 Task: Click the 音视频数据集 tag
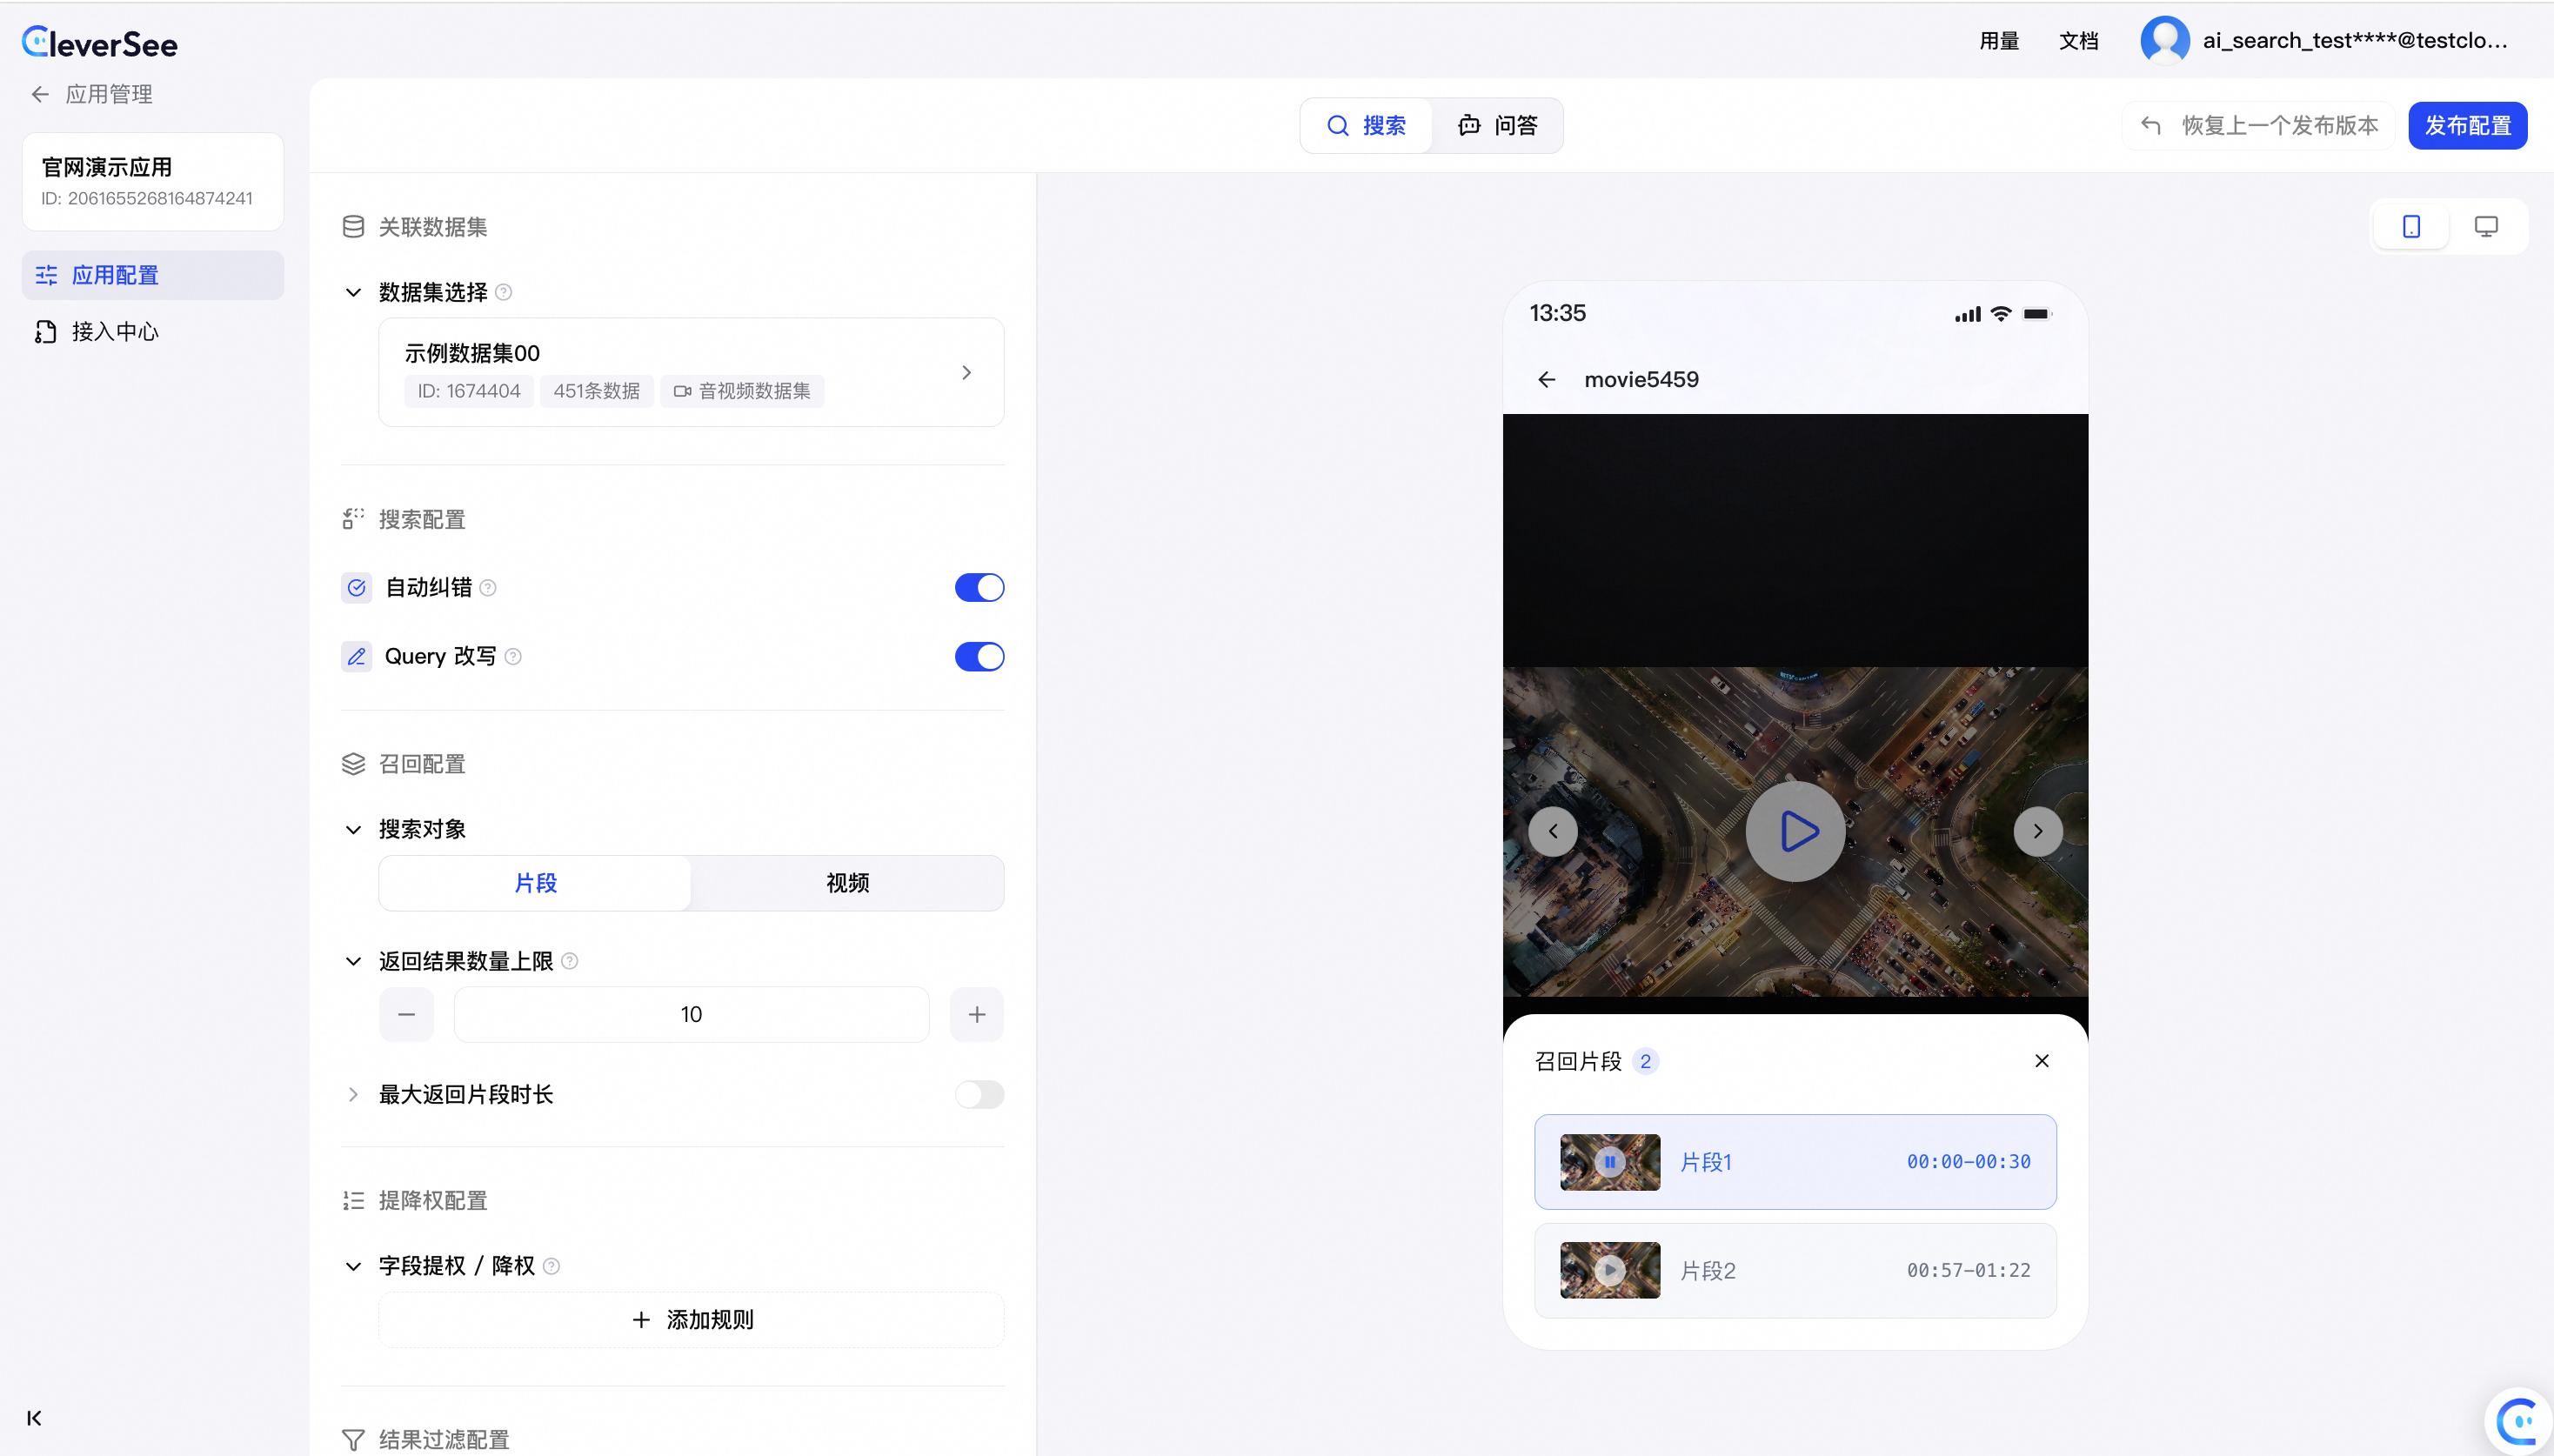742,391
